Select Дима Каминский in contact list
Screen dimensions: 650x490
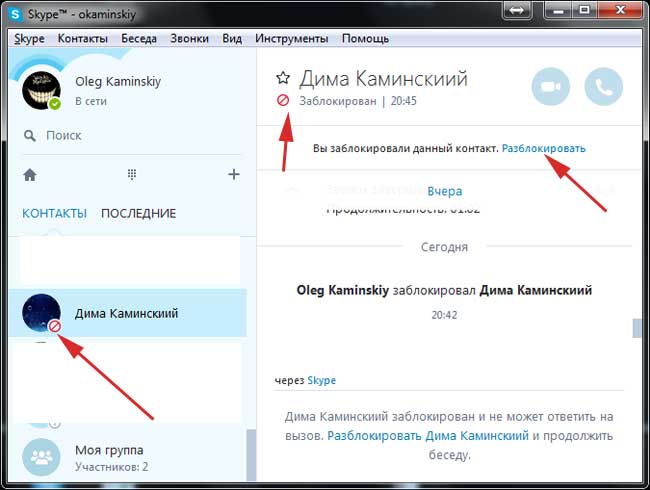tap(126, 313)
